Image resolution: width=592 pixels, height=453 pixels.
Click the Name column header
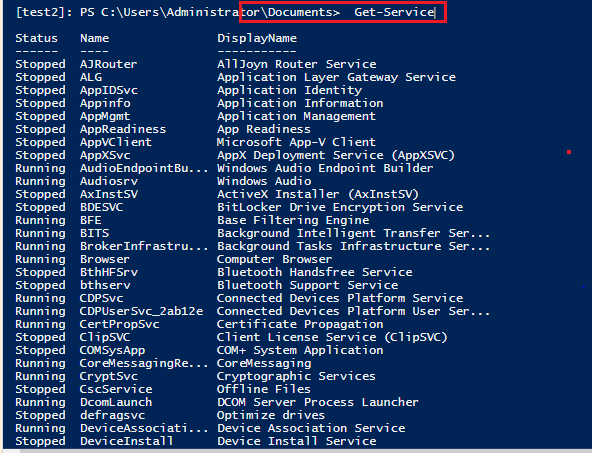coord(94,38)
